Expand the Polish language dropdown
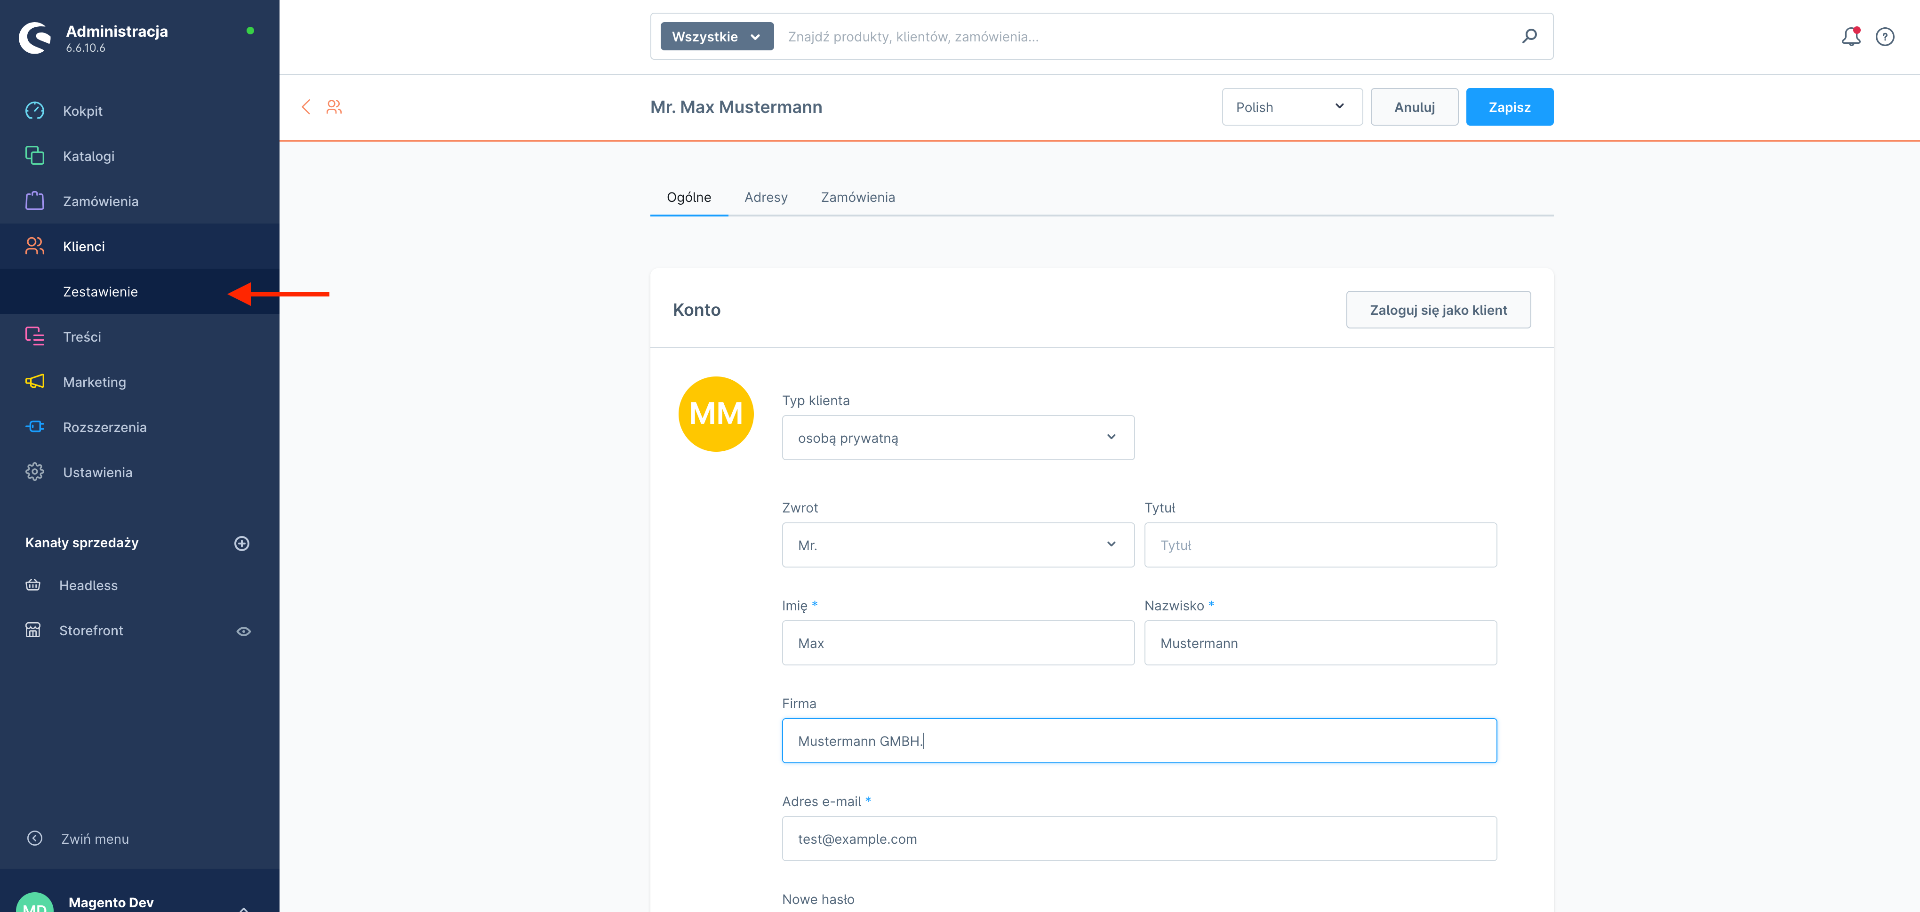This screenshot has height=912, width=1920. 1291,107
